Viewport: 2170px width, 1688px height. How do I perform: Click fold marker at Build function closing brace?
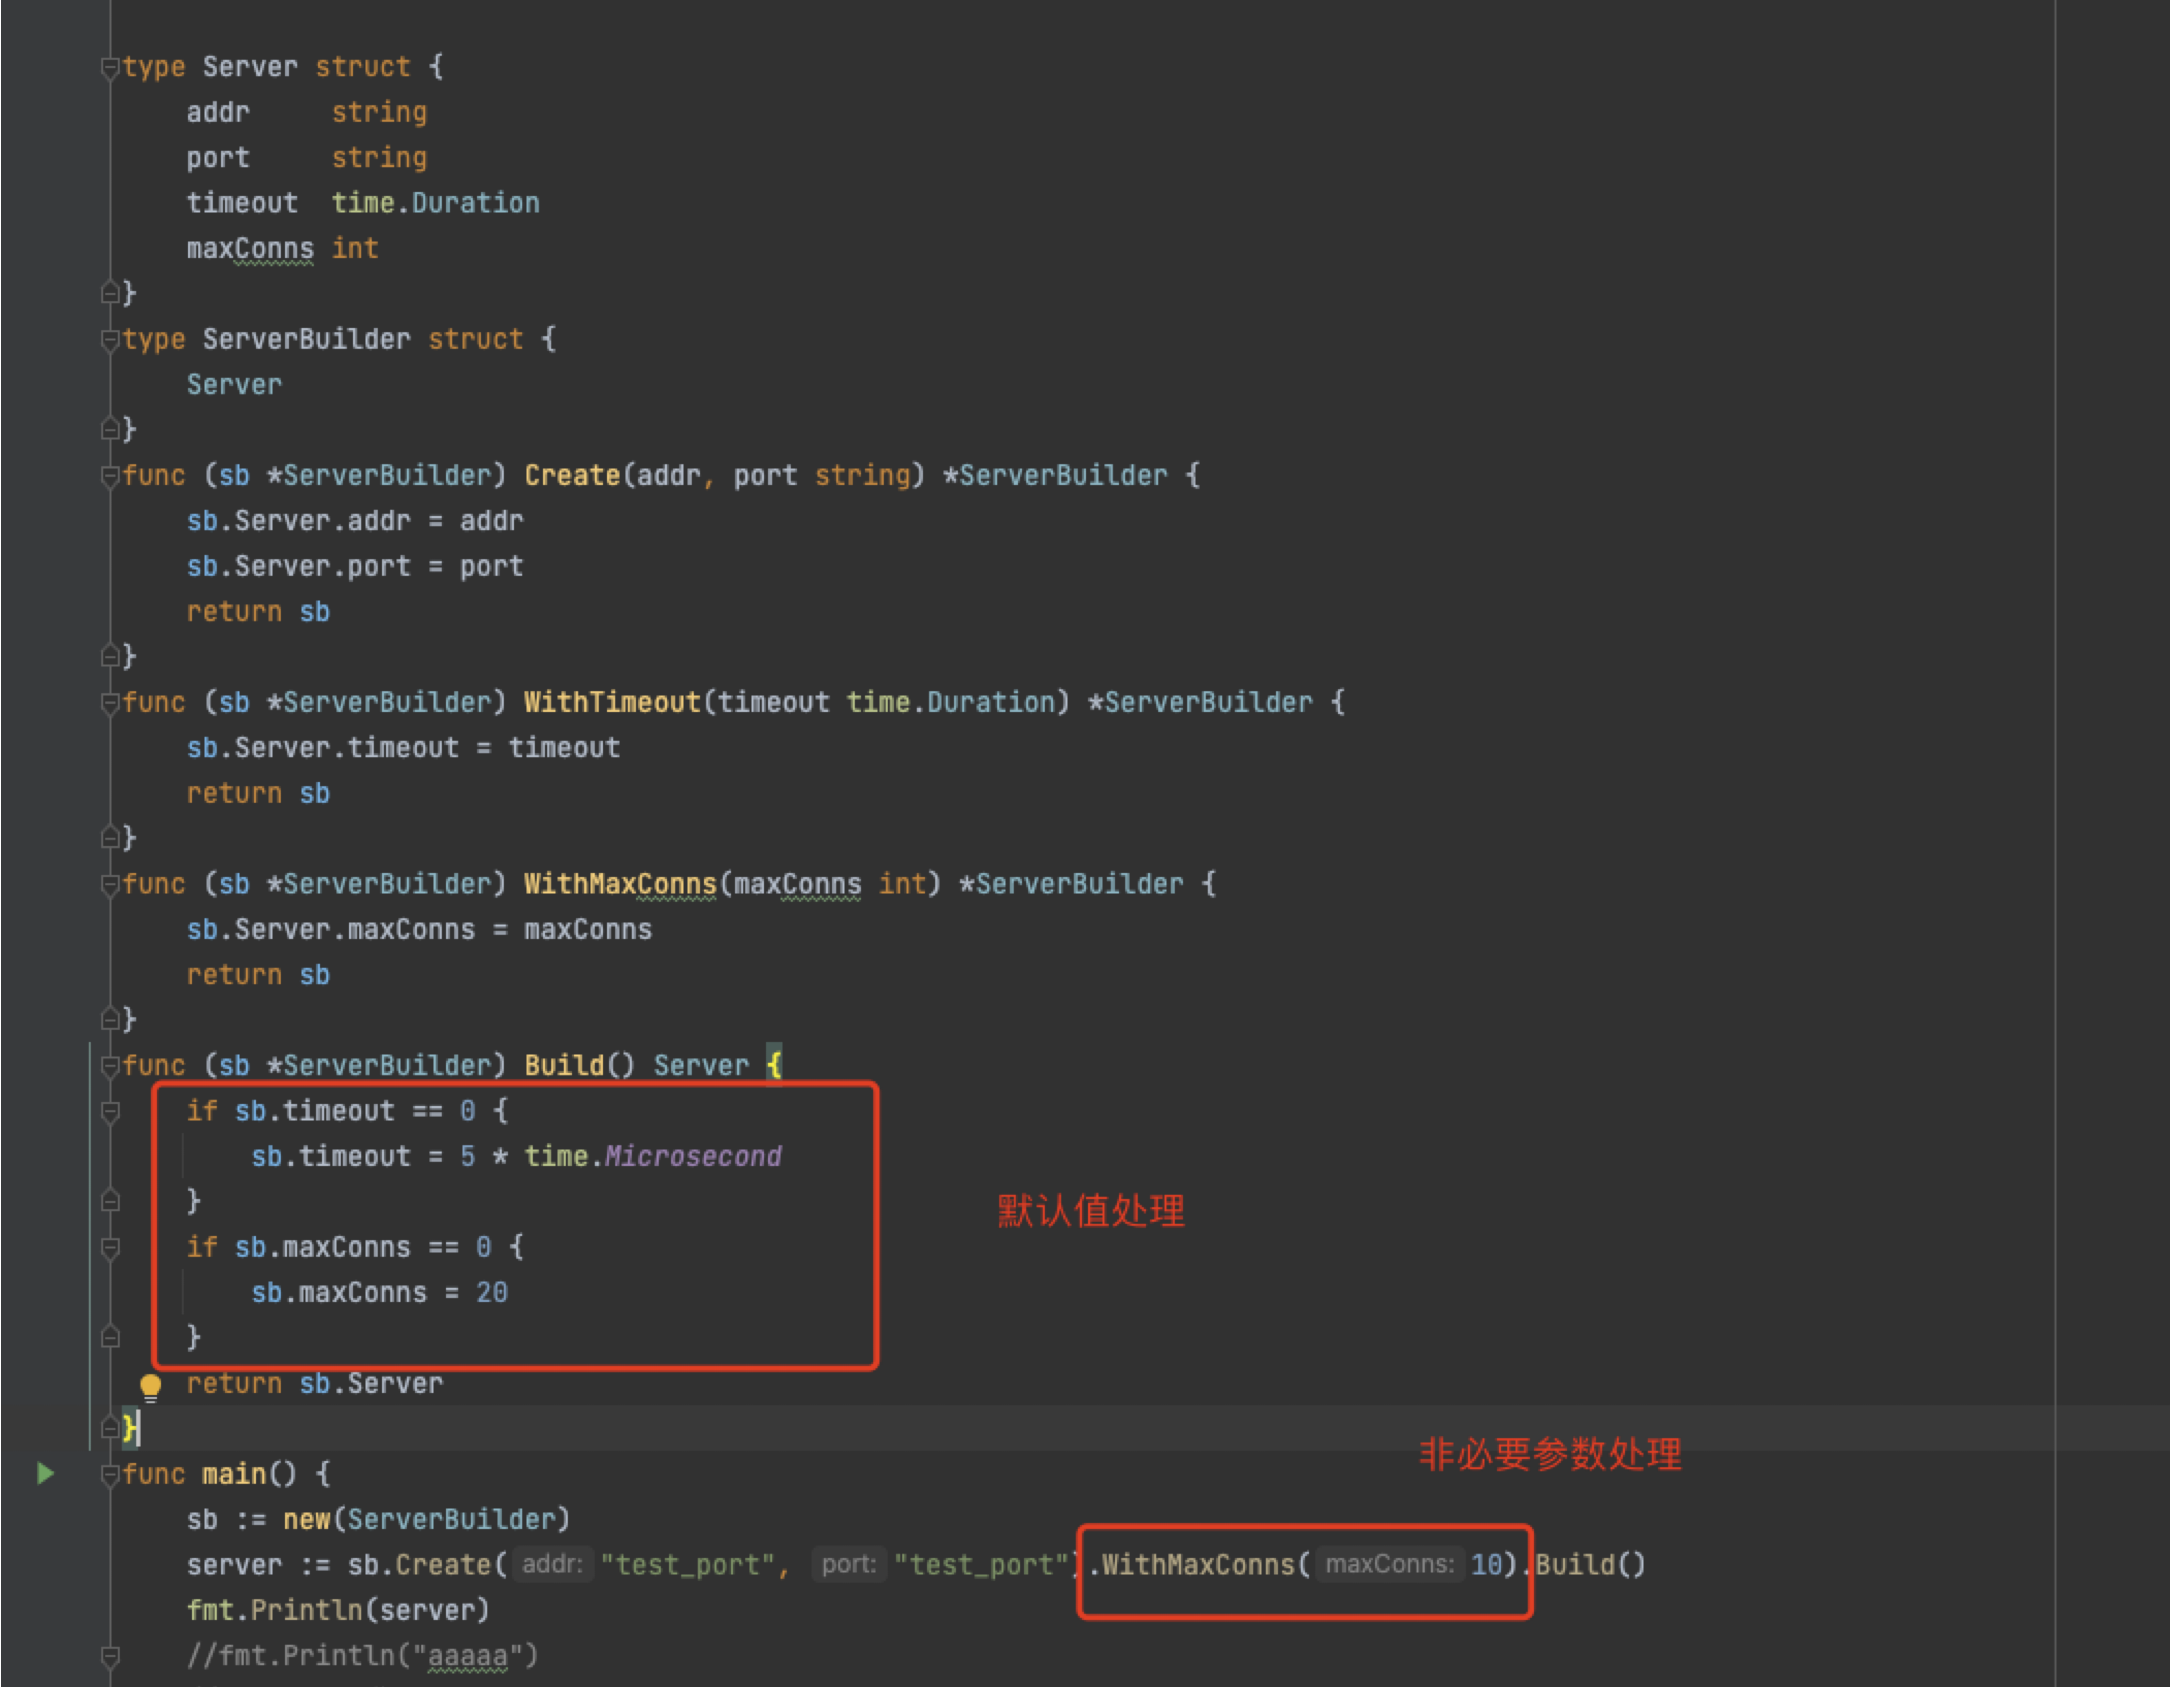(110, 1428)
